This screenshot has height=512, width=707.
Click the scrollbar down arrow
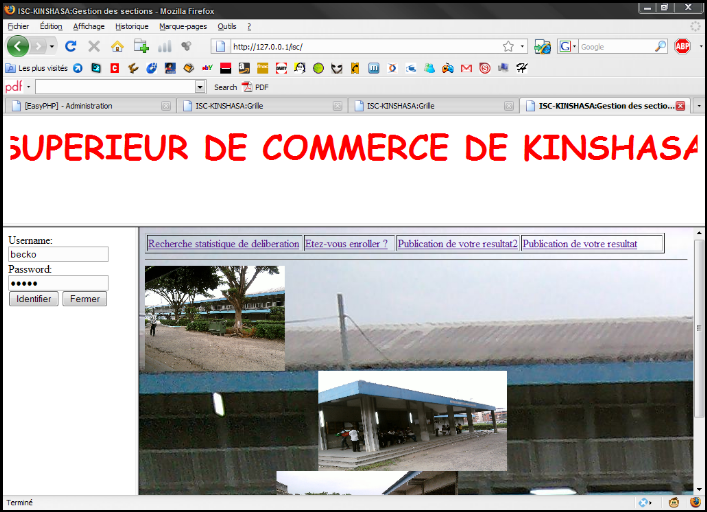coord(699,489)
